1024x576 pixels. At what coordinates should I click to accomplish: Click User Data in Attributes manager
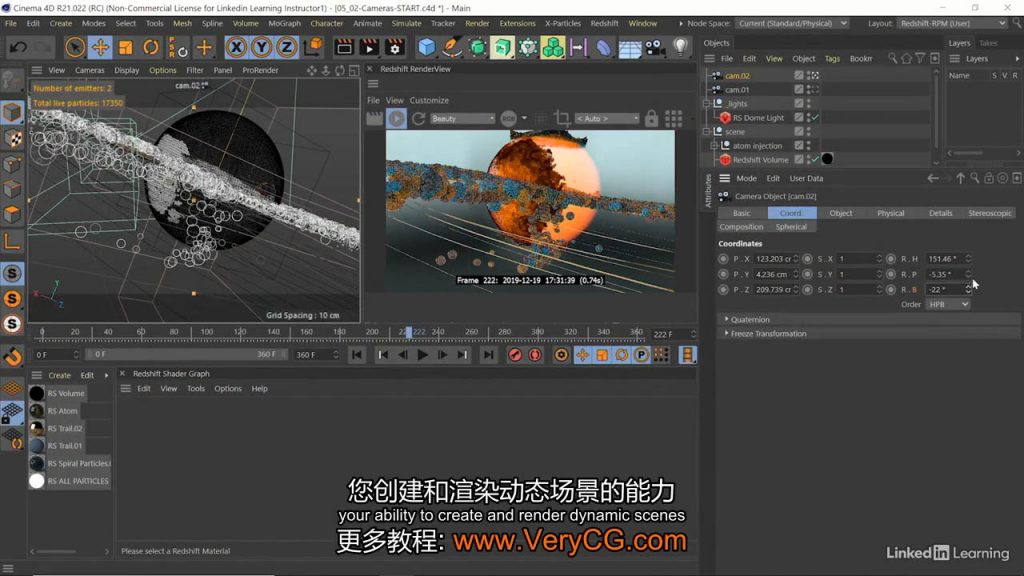[806, 178]
